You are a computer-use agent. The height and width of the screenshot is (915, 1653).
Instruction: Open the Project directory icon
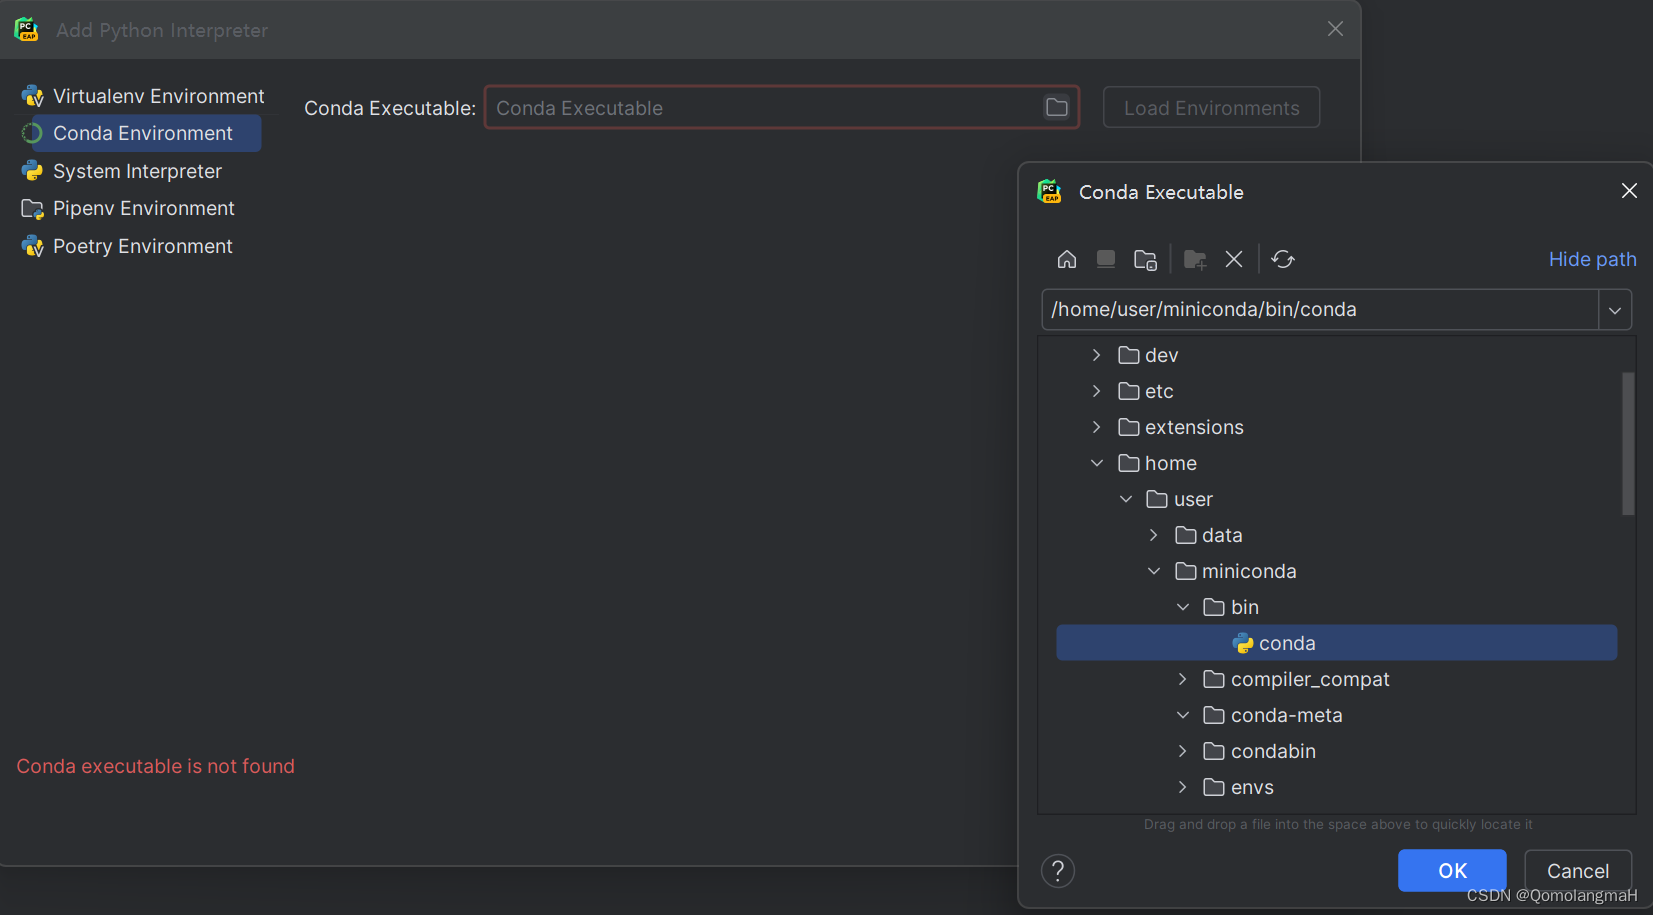1146,259
